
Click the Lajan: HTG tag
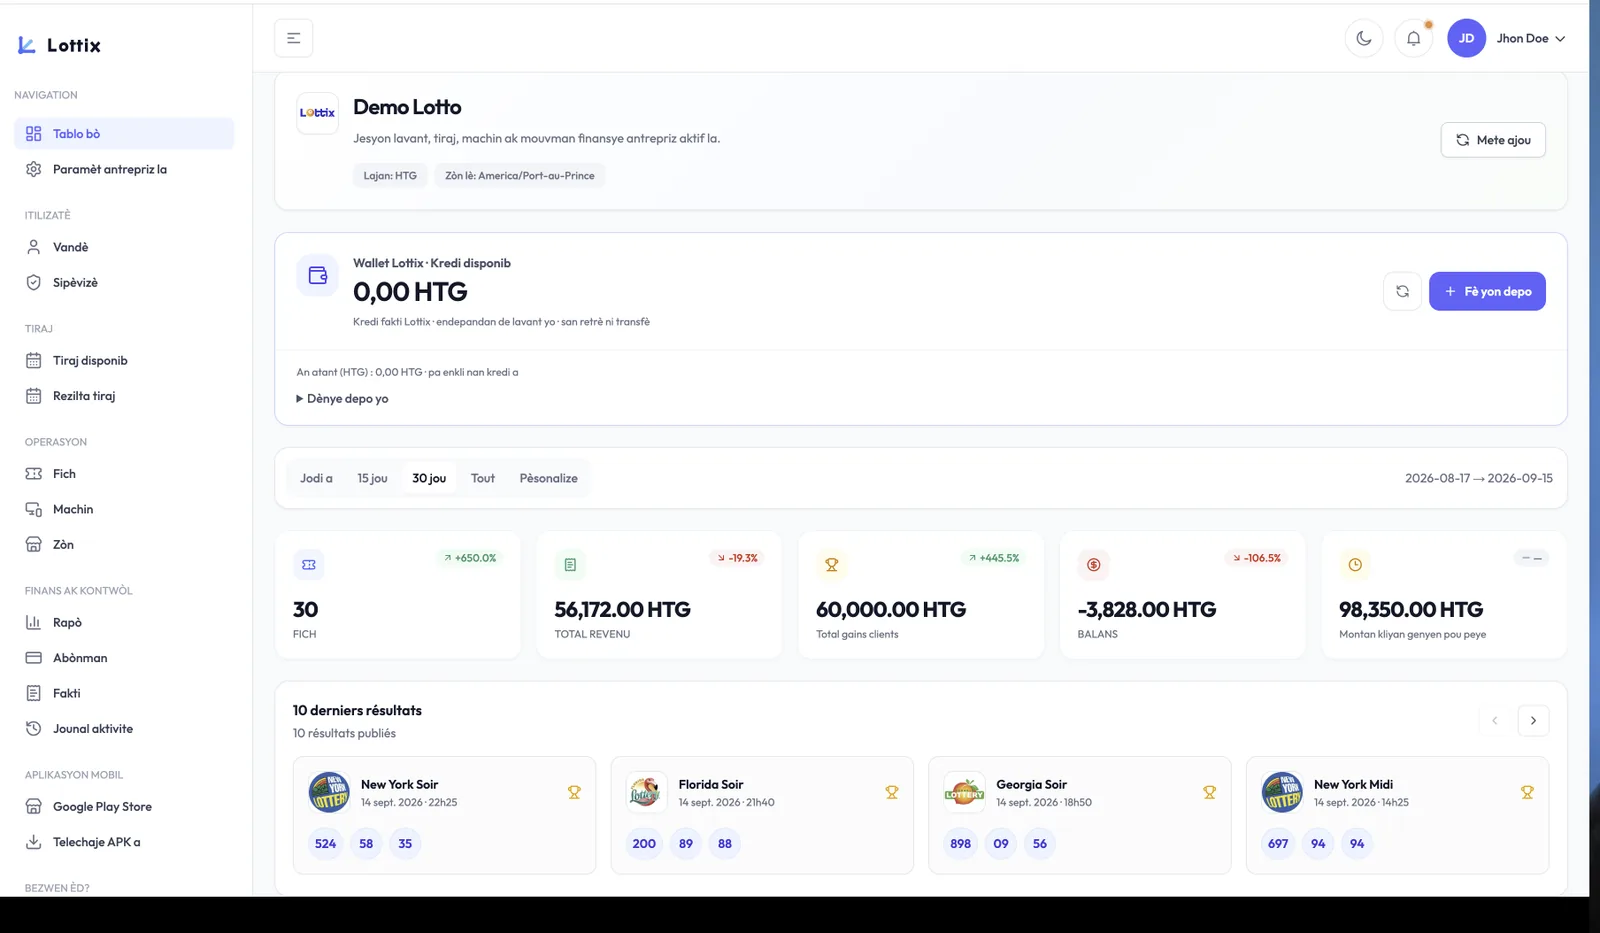click(390, 175)
